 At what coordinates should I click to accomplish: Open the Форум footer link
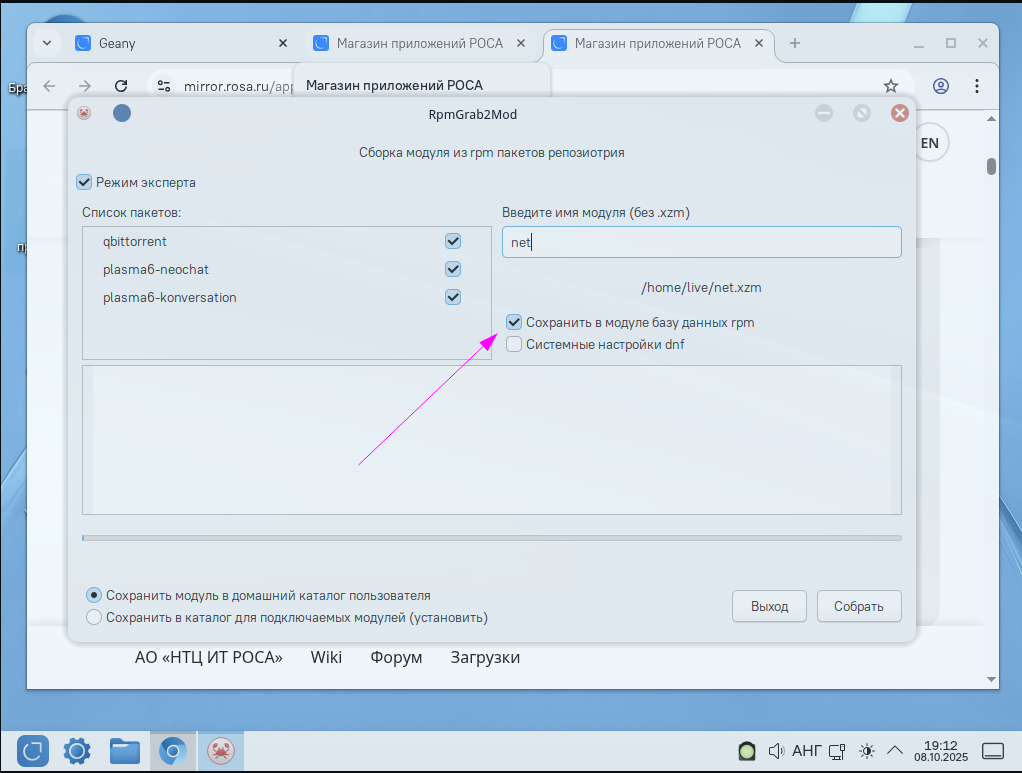[396, 657]
